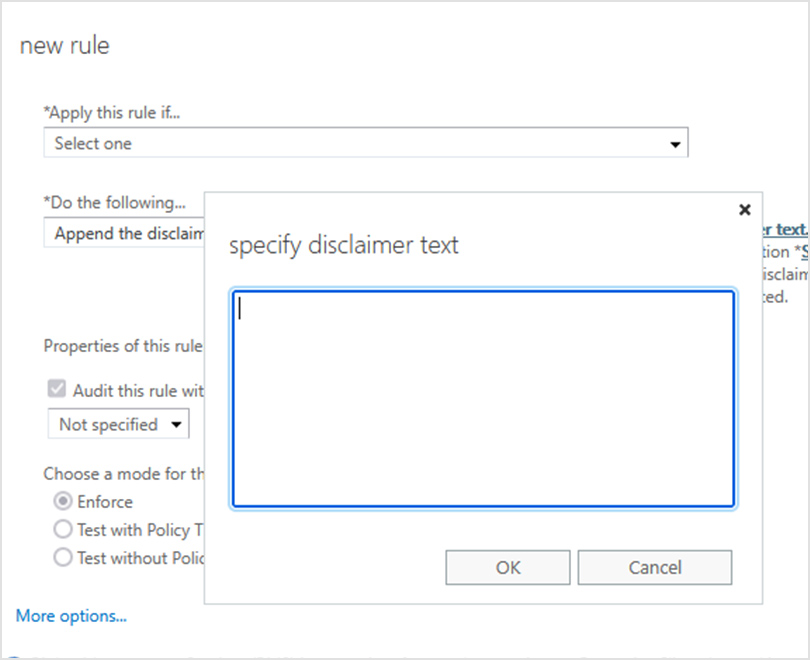Choose the 'Test with Policy Tips' radio button
The height and width of the screenshot is (660, 810).
point(63,529)
